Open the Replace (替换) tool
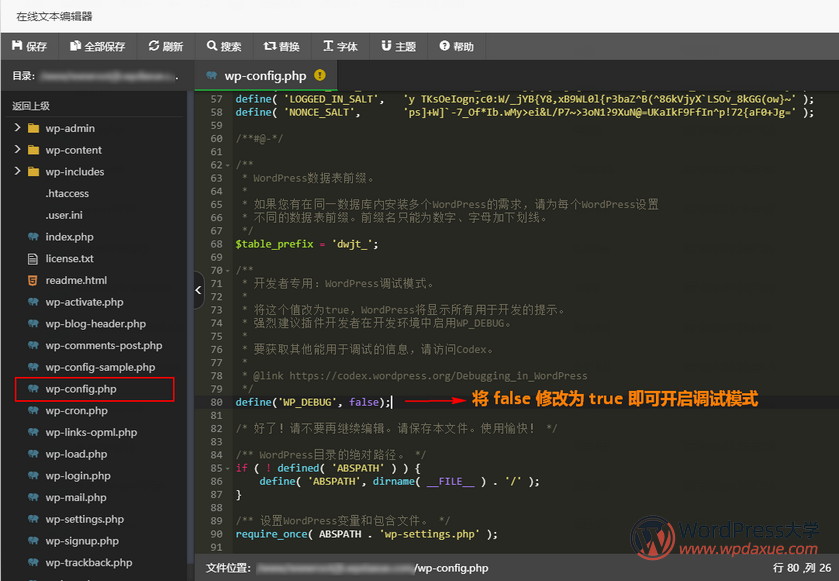The width and height of the screenshot is (839, 581). pyautogui.click(x=281, y=46)
